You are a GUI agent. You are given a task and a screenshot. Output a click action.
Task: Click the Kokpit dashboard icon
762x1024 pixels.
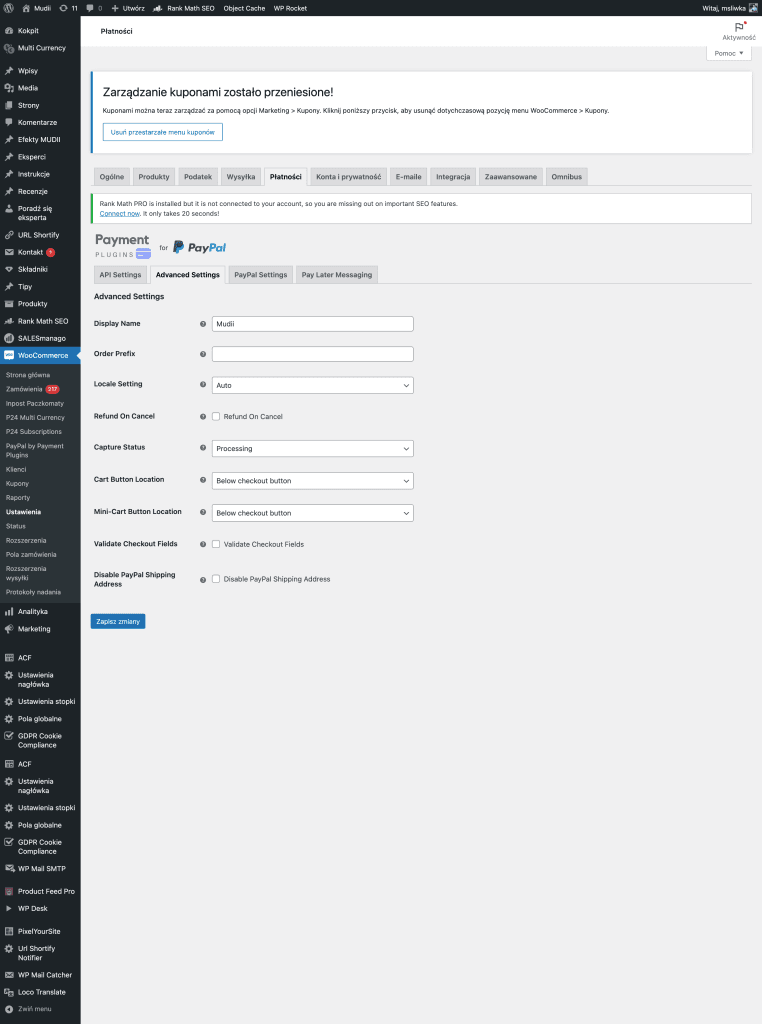tap(9, 31)
